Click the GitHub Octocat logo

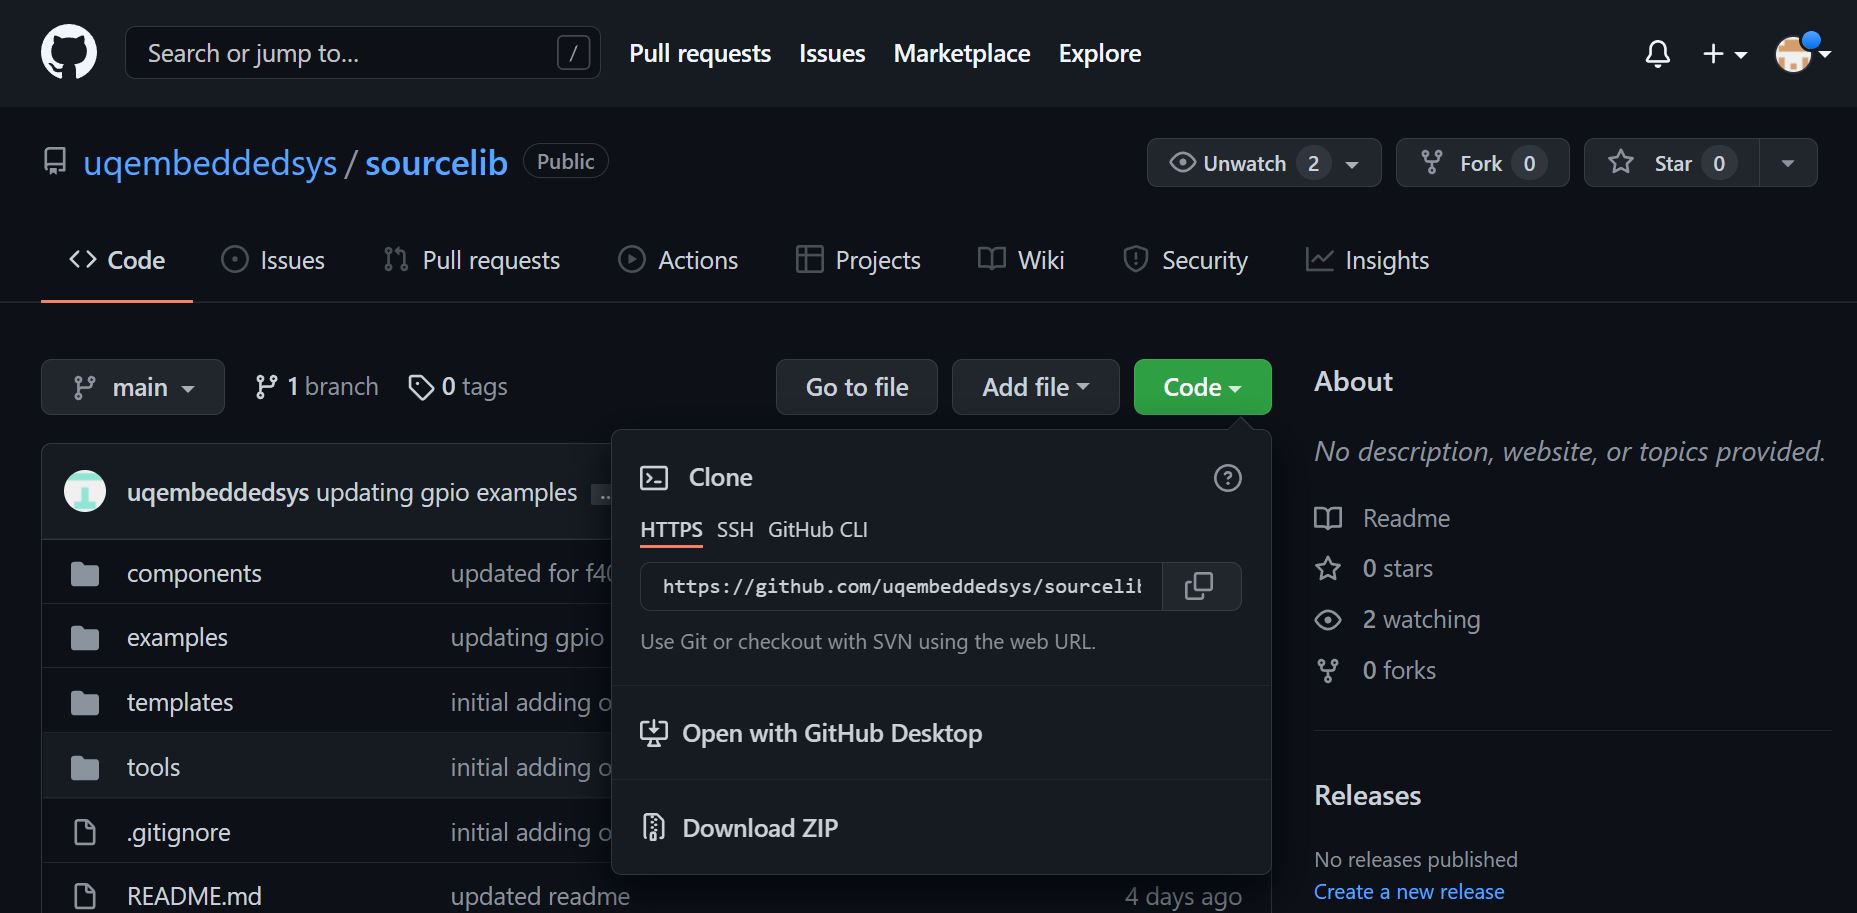[x=69, y=52]
